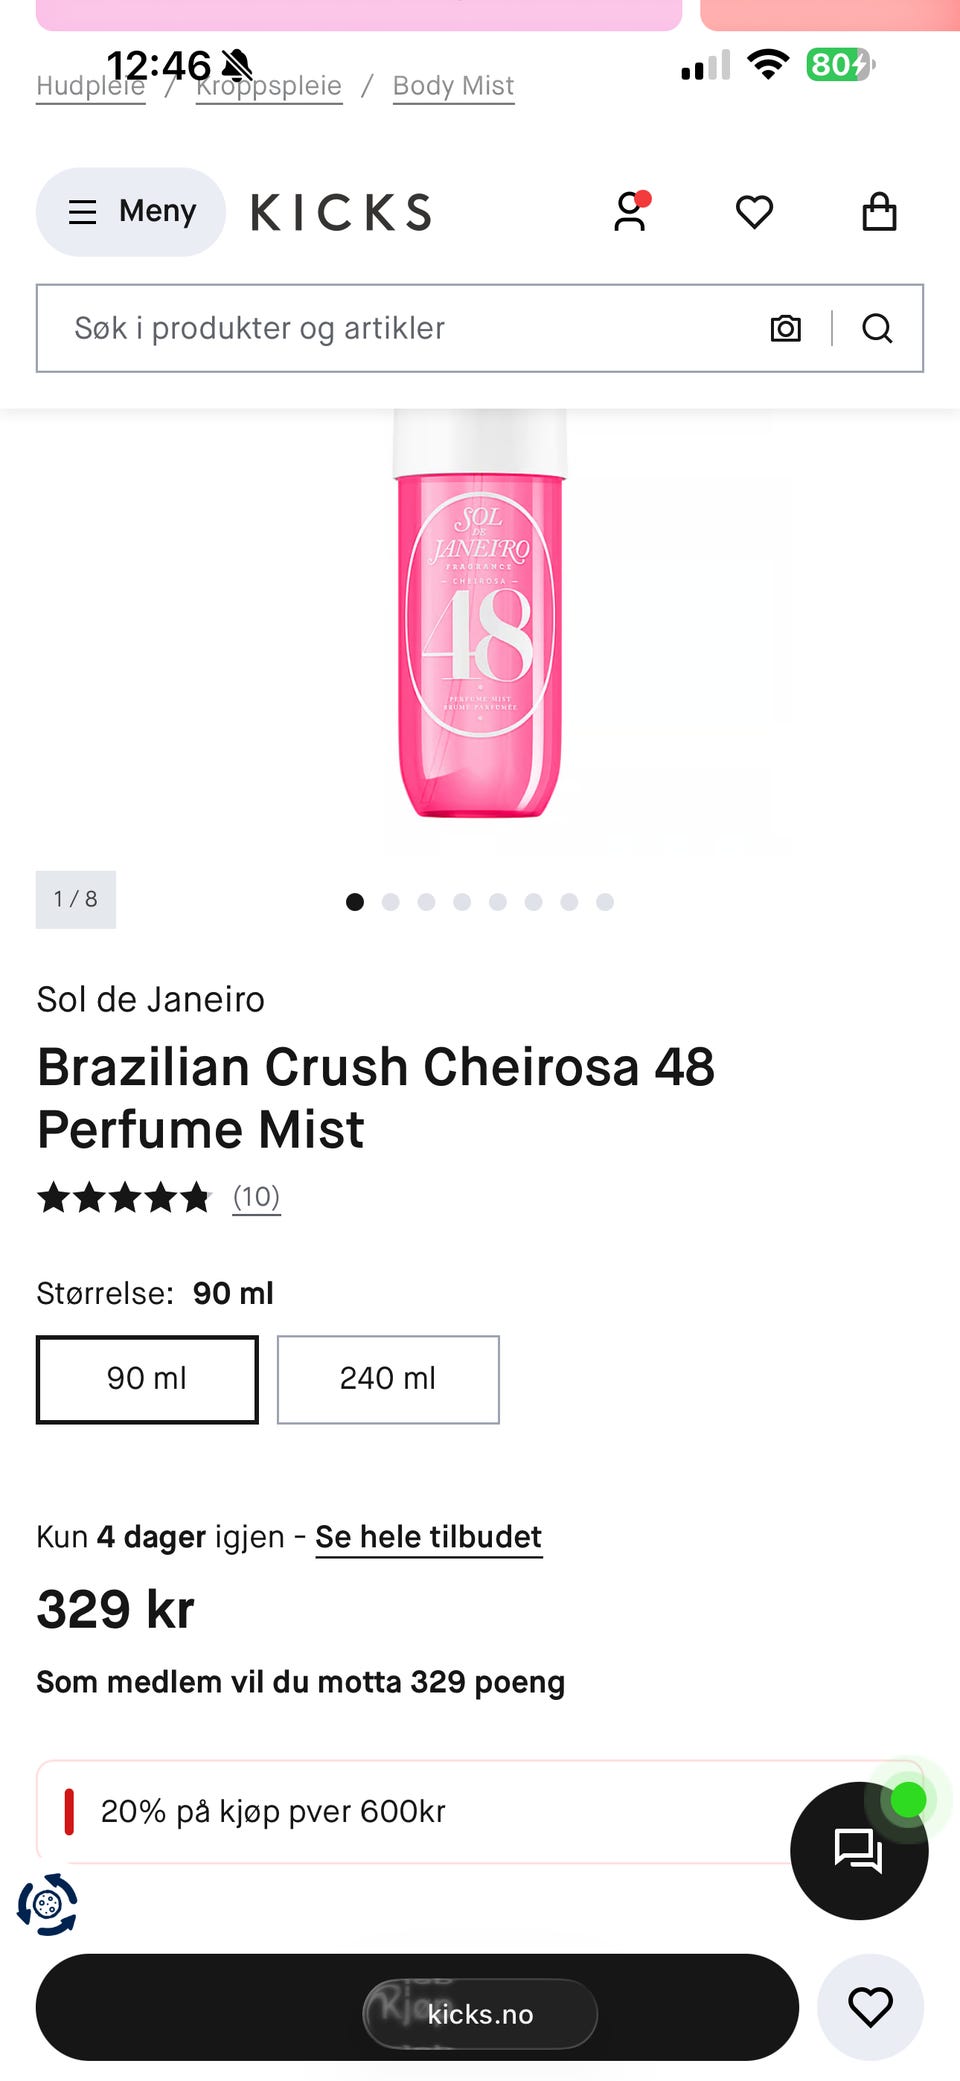Open the user account profile icon
960x2081 pixels.
pyautogui.click(x=630, y=212)
